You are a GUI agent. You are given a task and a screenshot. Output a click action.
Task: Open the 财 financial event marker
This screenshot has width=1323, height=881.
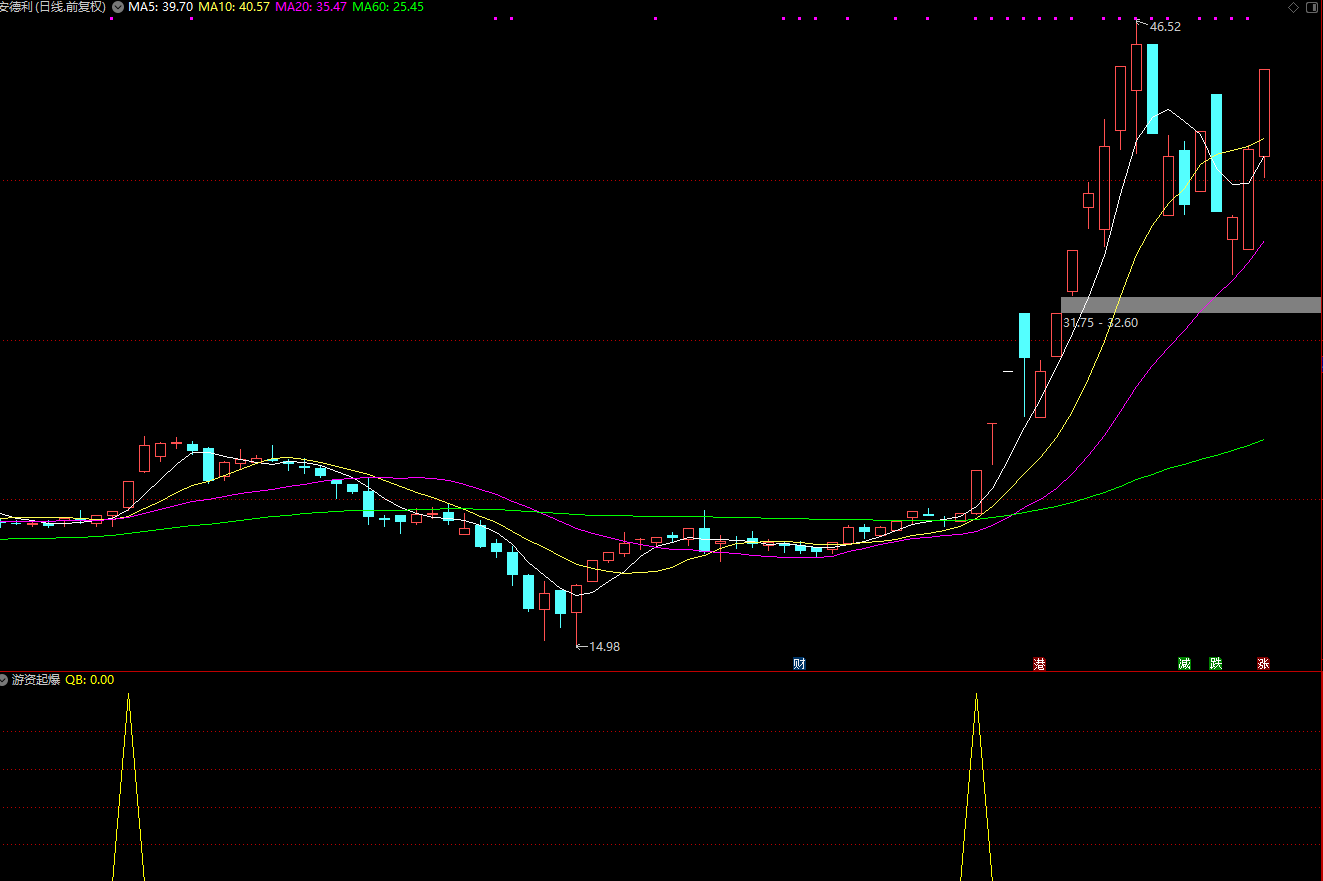point(799,664)
